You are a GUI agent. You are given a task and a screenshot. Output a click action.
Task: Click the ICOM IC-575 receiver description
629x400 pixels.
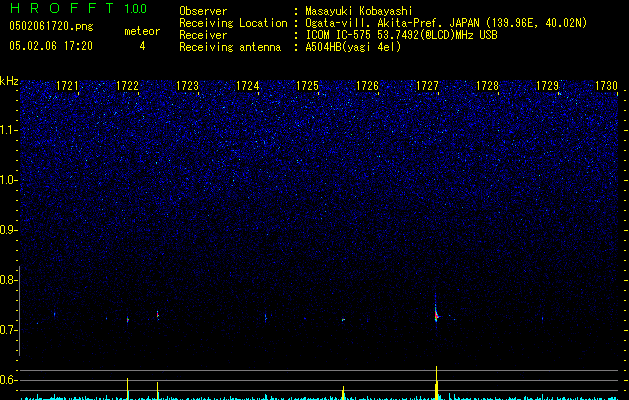point(401,35)
